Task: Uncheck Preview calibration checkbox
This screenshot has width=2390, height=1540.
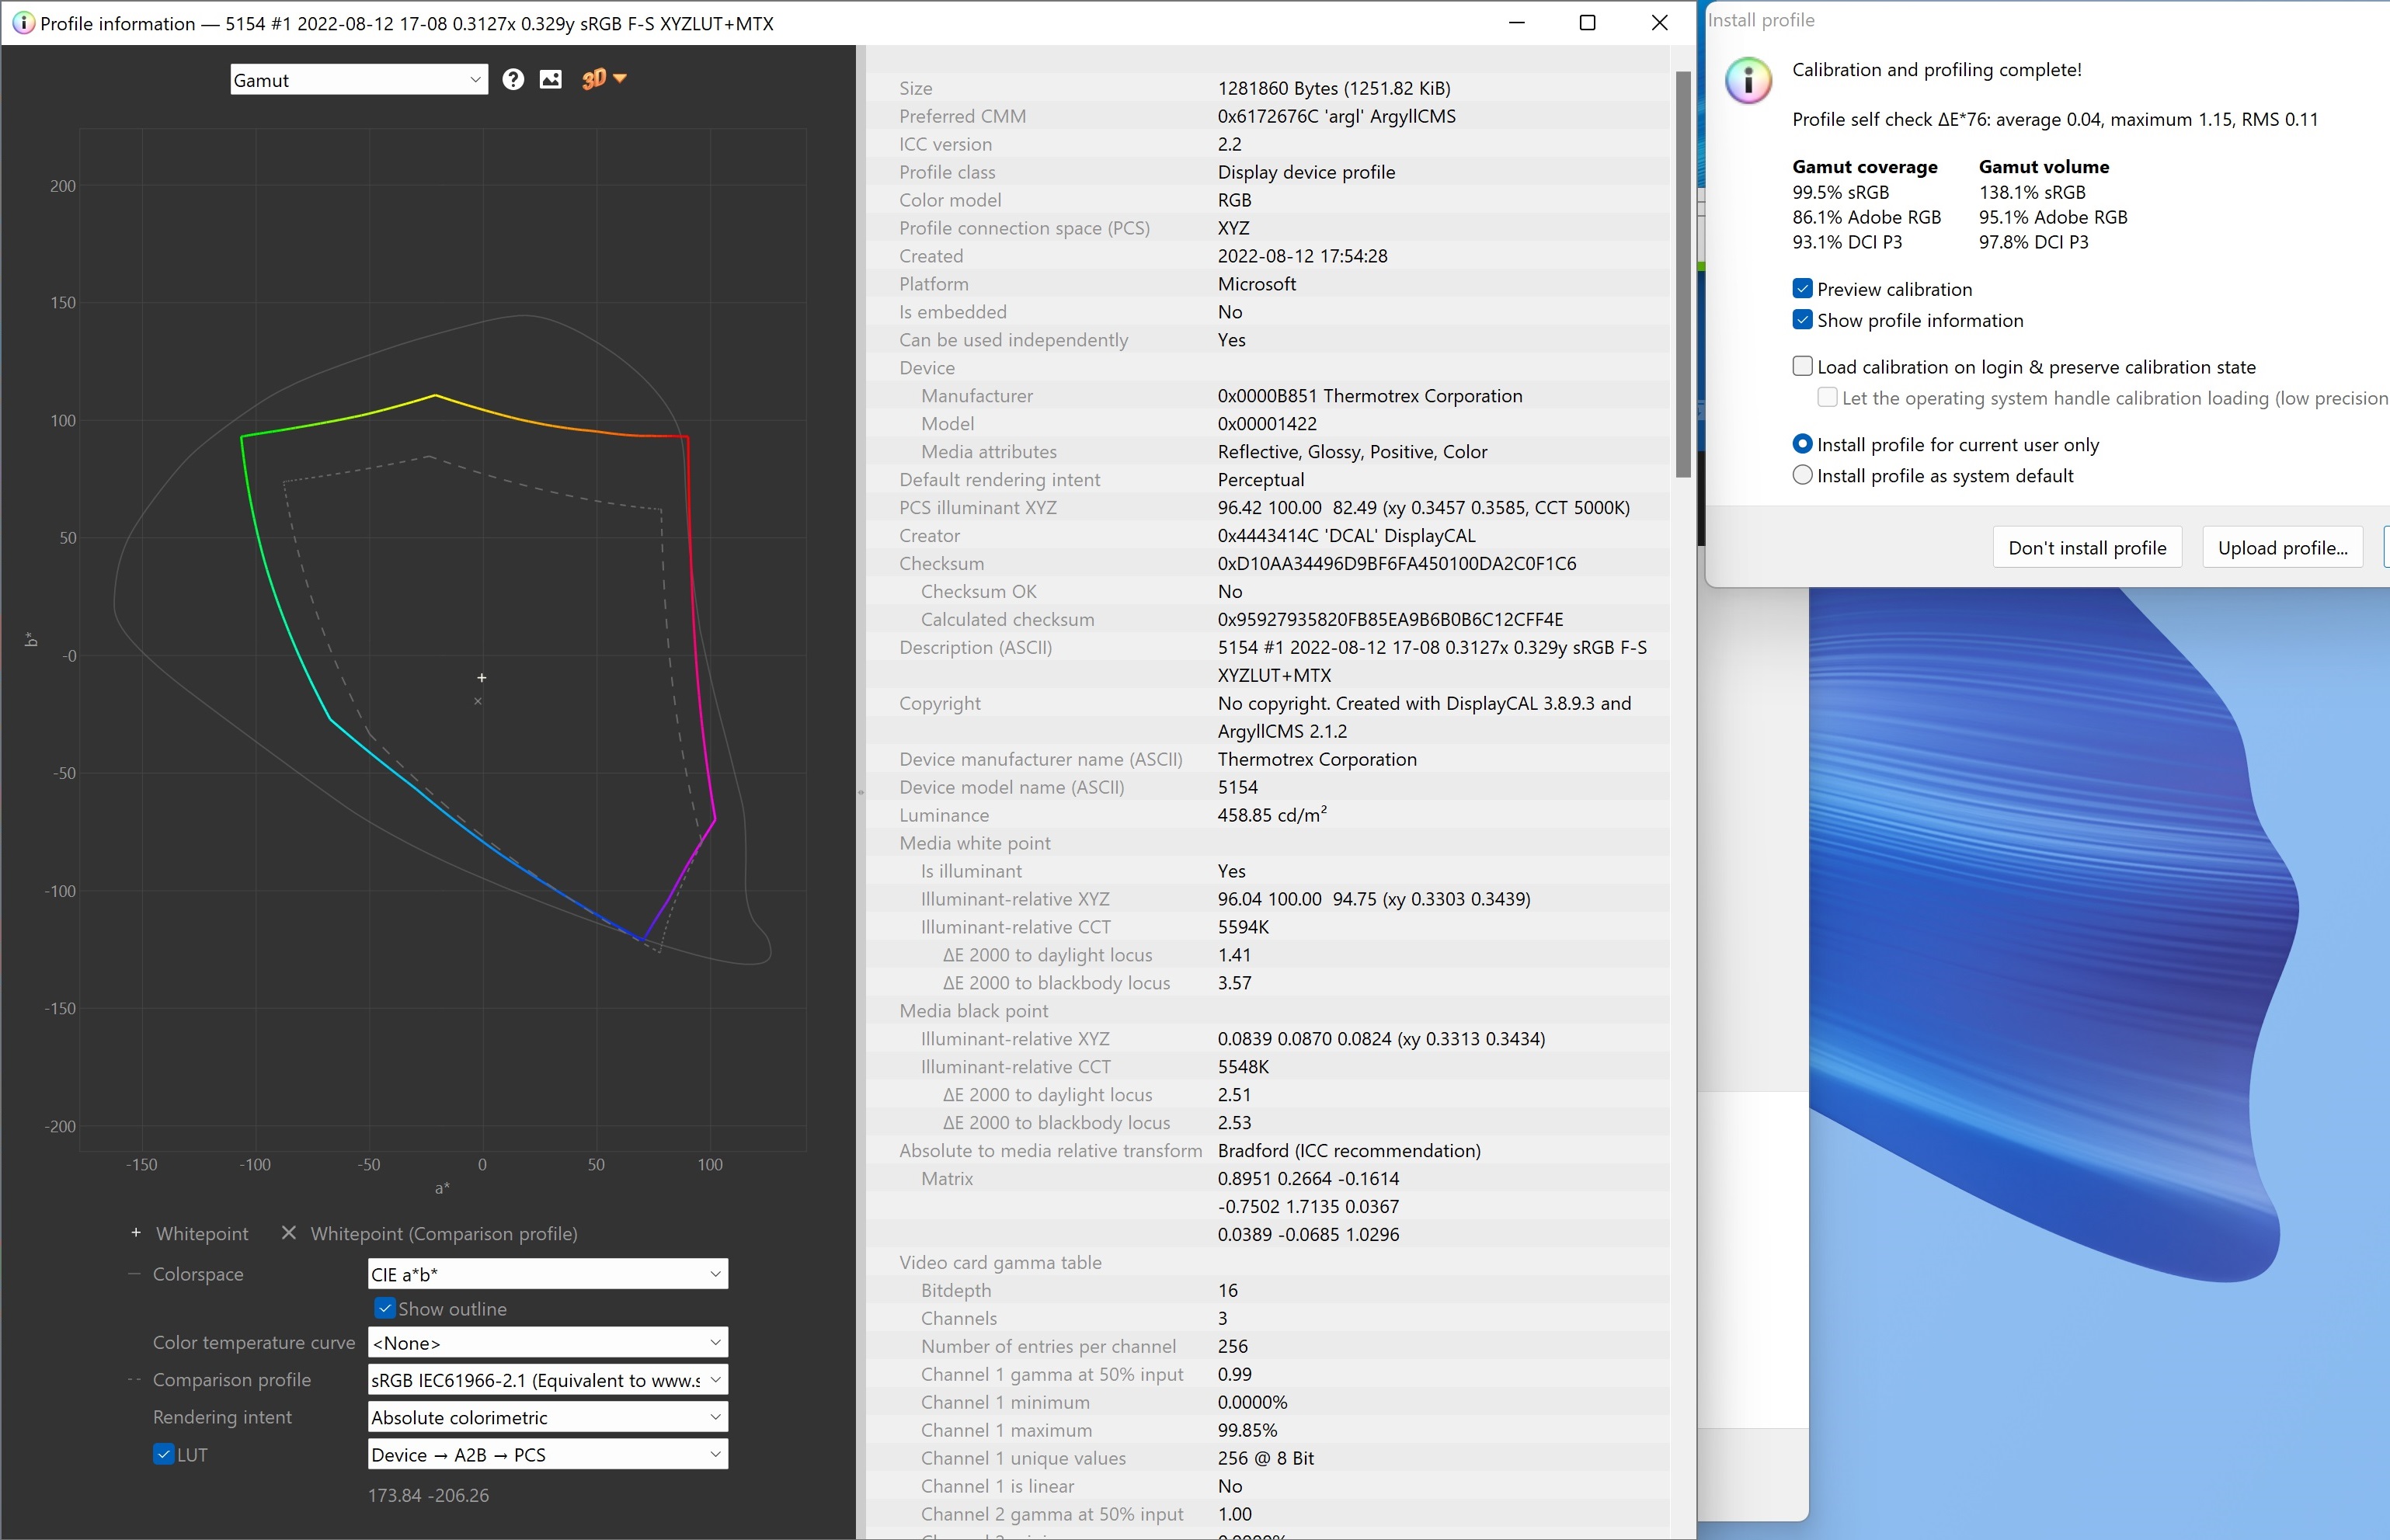Action: click(1803, 289)
